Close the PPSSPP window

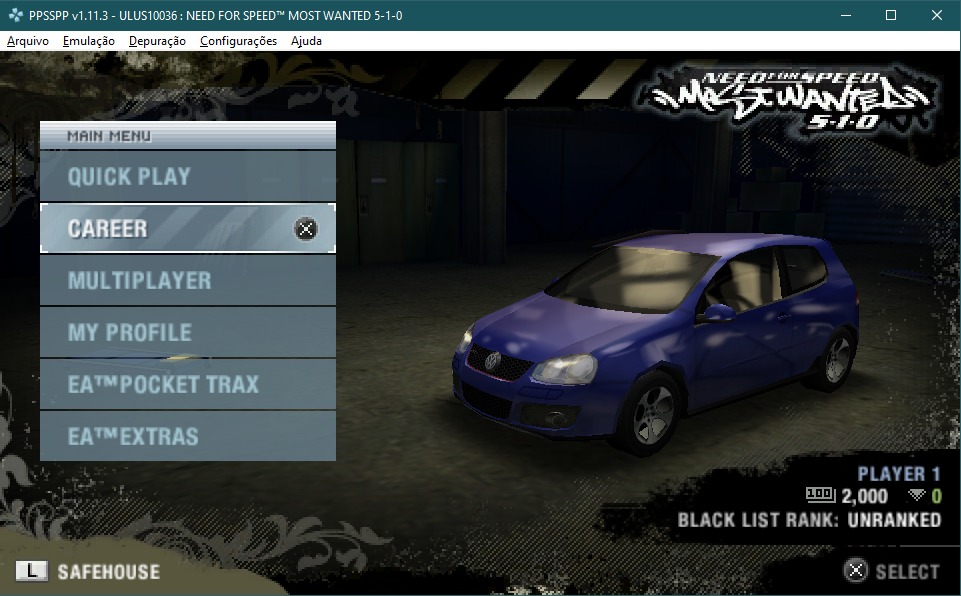pyautogui.click(x=937, y=15)
